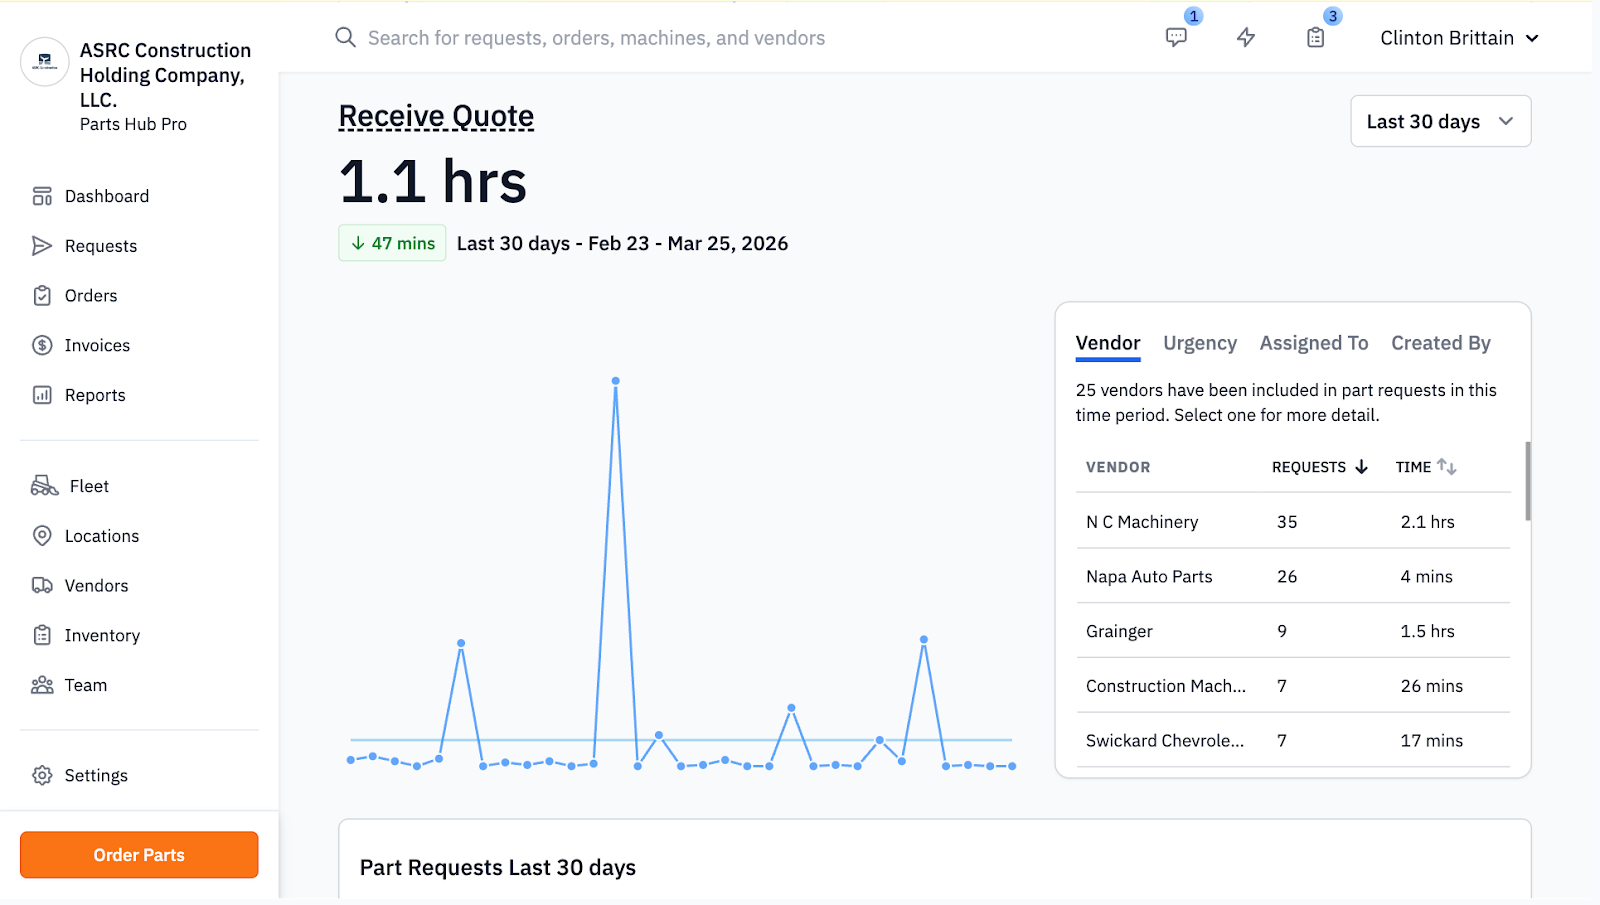Click the Part Requests Last 30 days heading
The height and width of the screenshot is (905, 1600).
[x=498, y=868]
